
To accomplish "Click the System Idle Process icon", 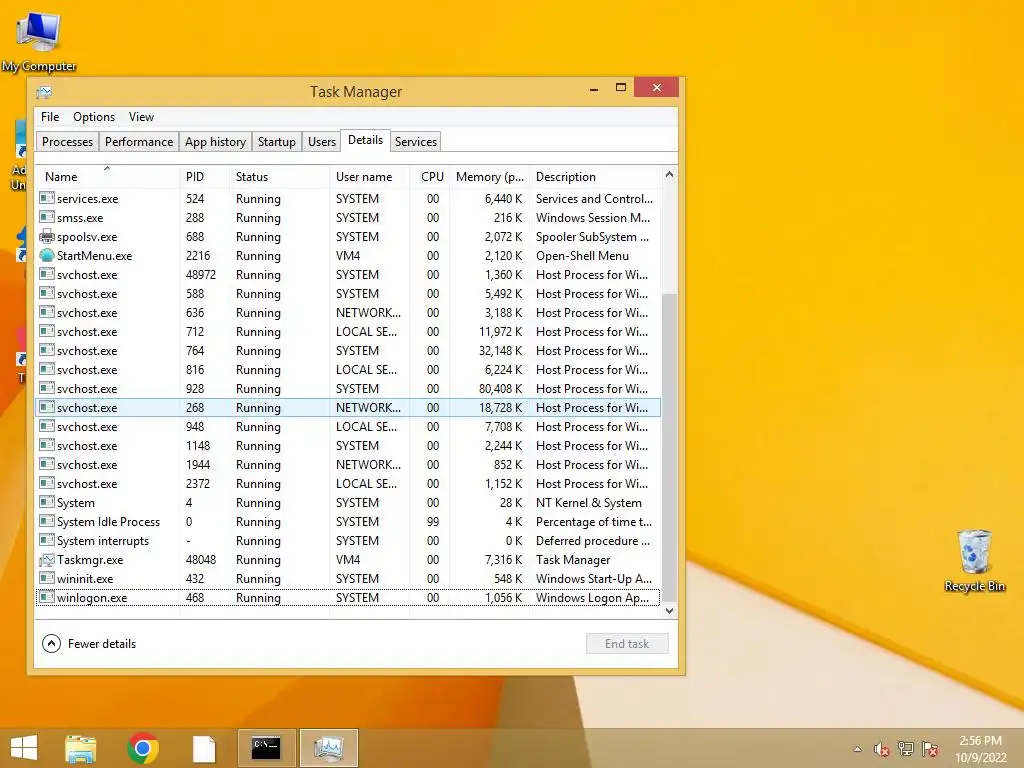I will [46, 521].
